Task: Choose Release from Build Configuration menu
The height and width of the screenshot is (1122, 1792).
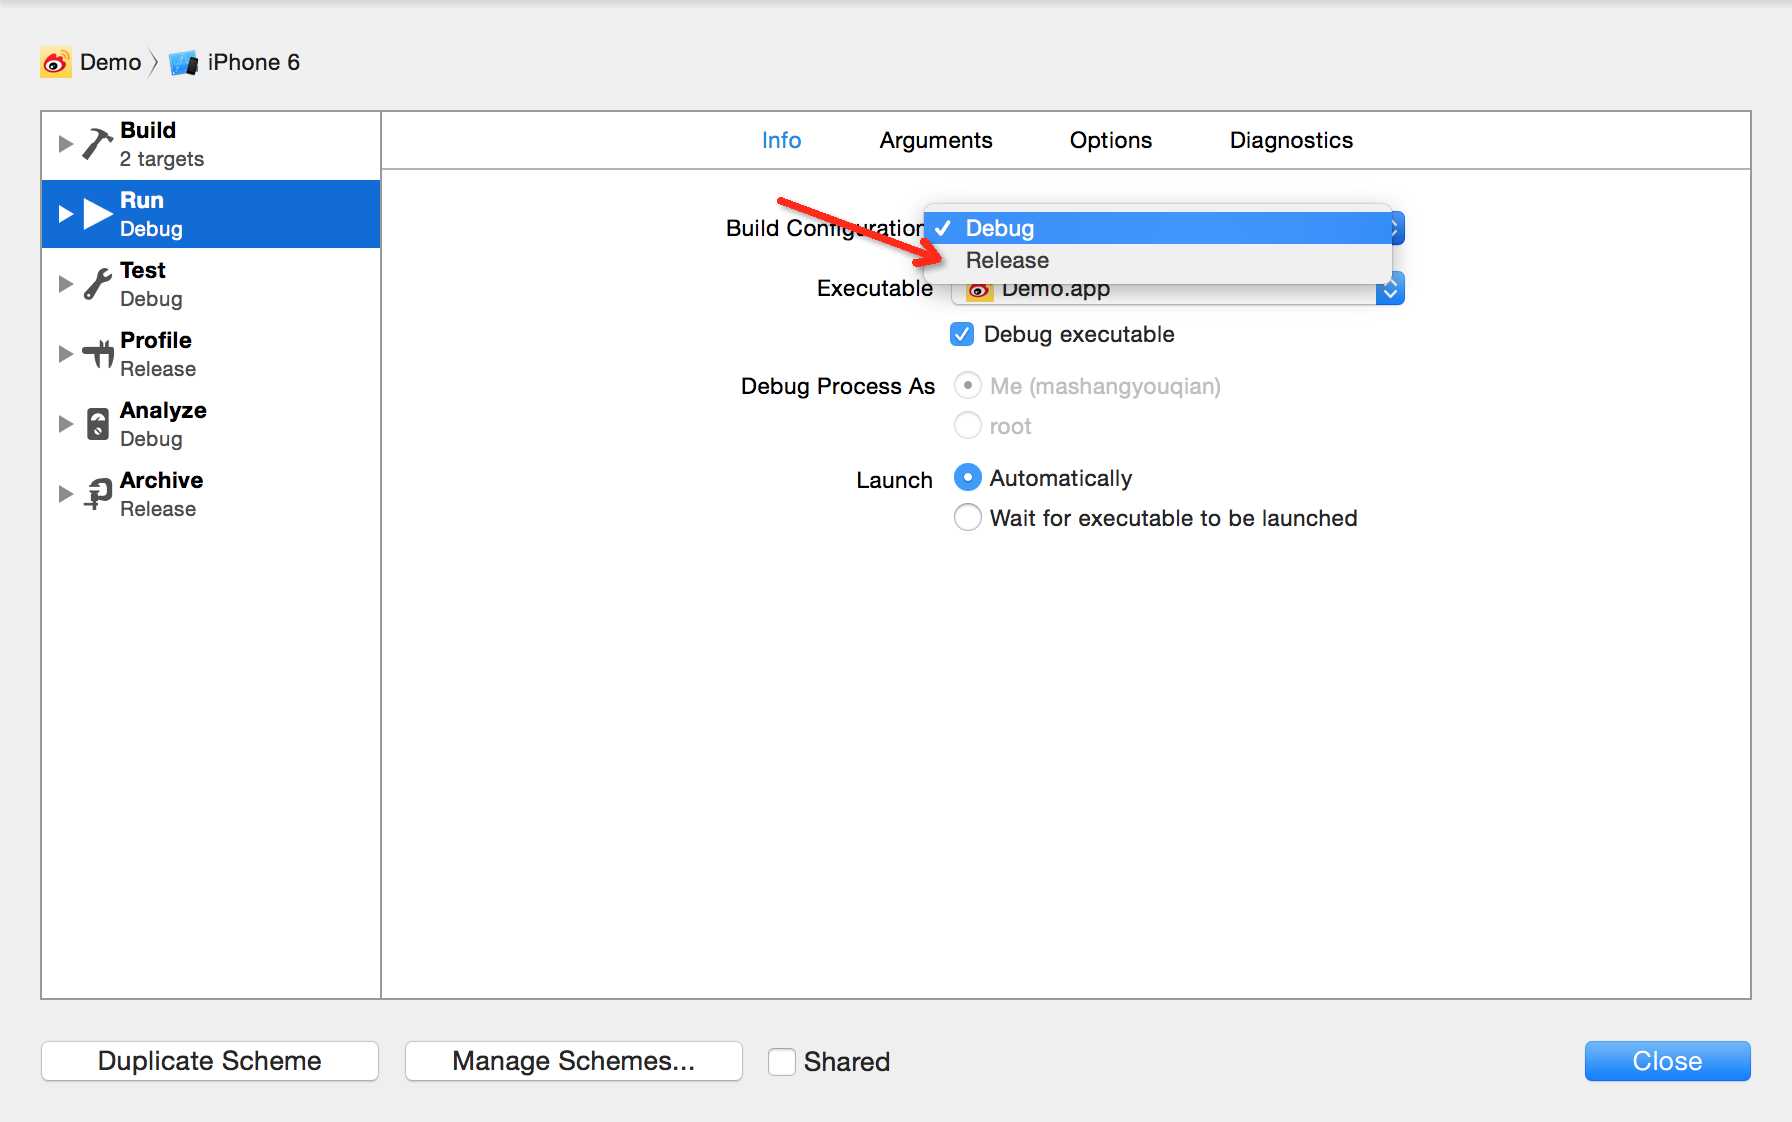Action: tap(1158, 261)
